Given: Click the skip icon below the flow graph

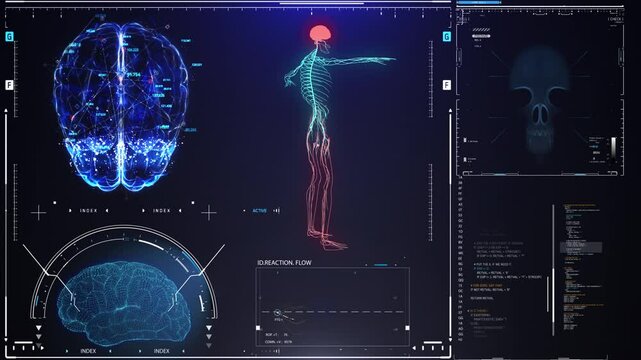Looking at the screenshot, I should coord(277,351).
